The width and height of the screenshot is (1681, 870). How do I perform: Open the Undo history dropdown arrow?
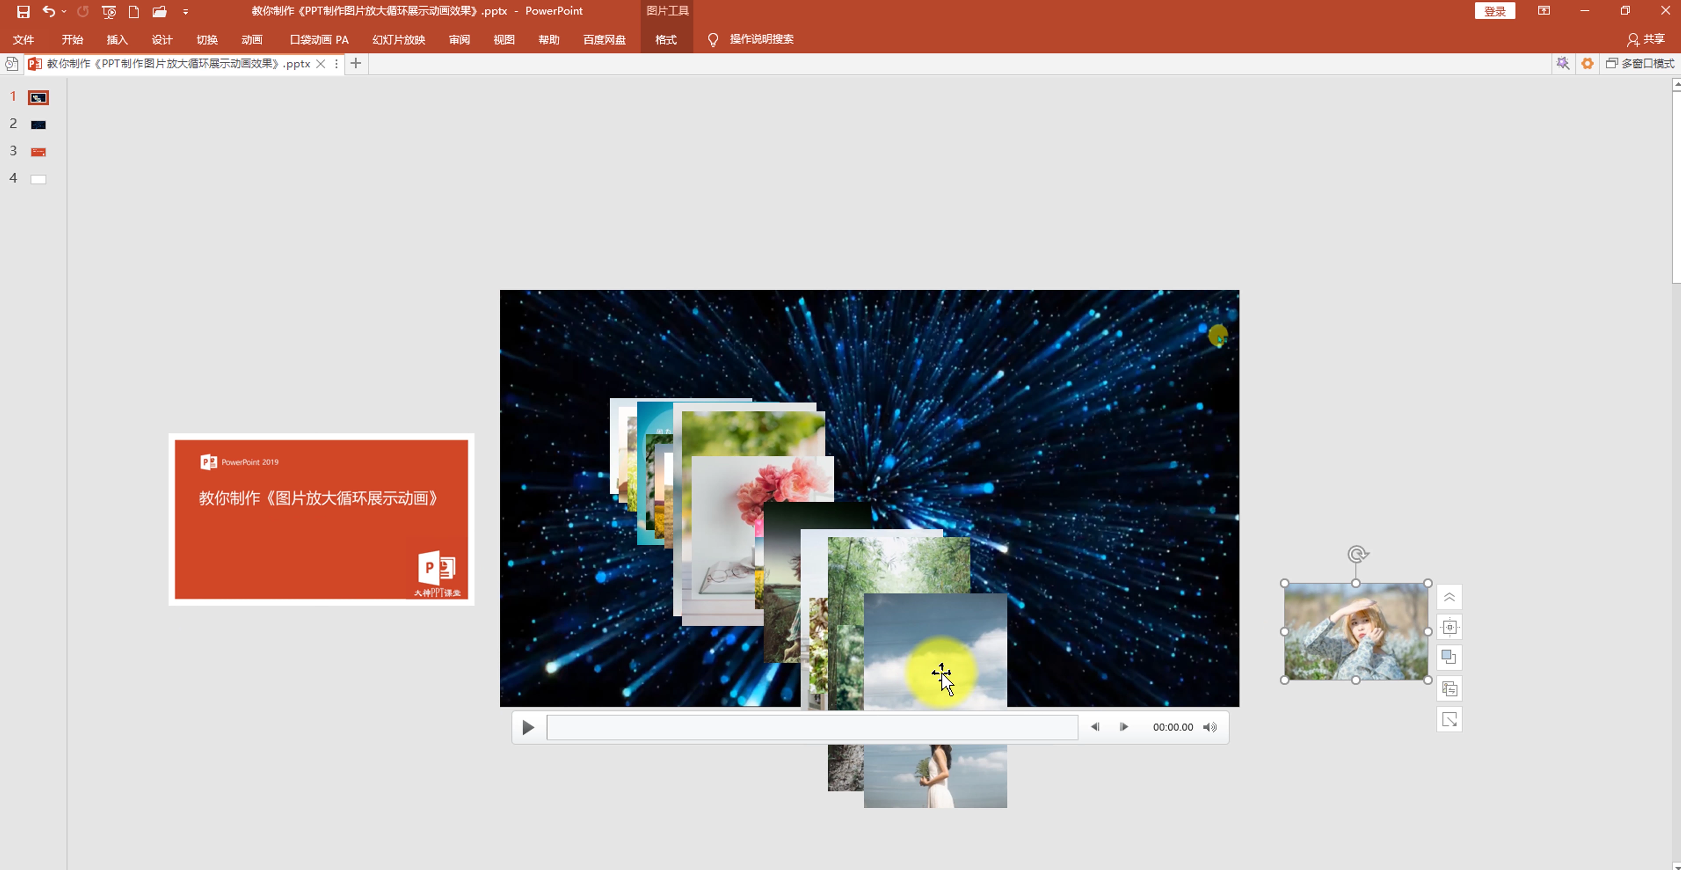click(64, 12)
